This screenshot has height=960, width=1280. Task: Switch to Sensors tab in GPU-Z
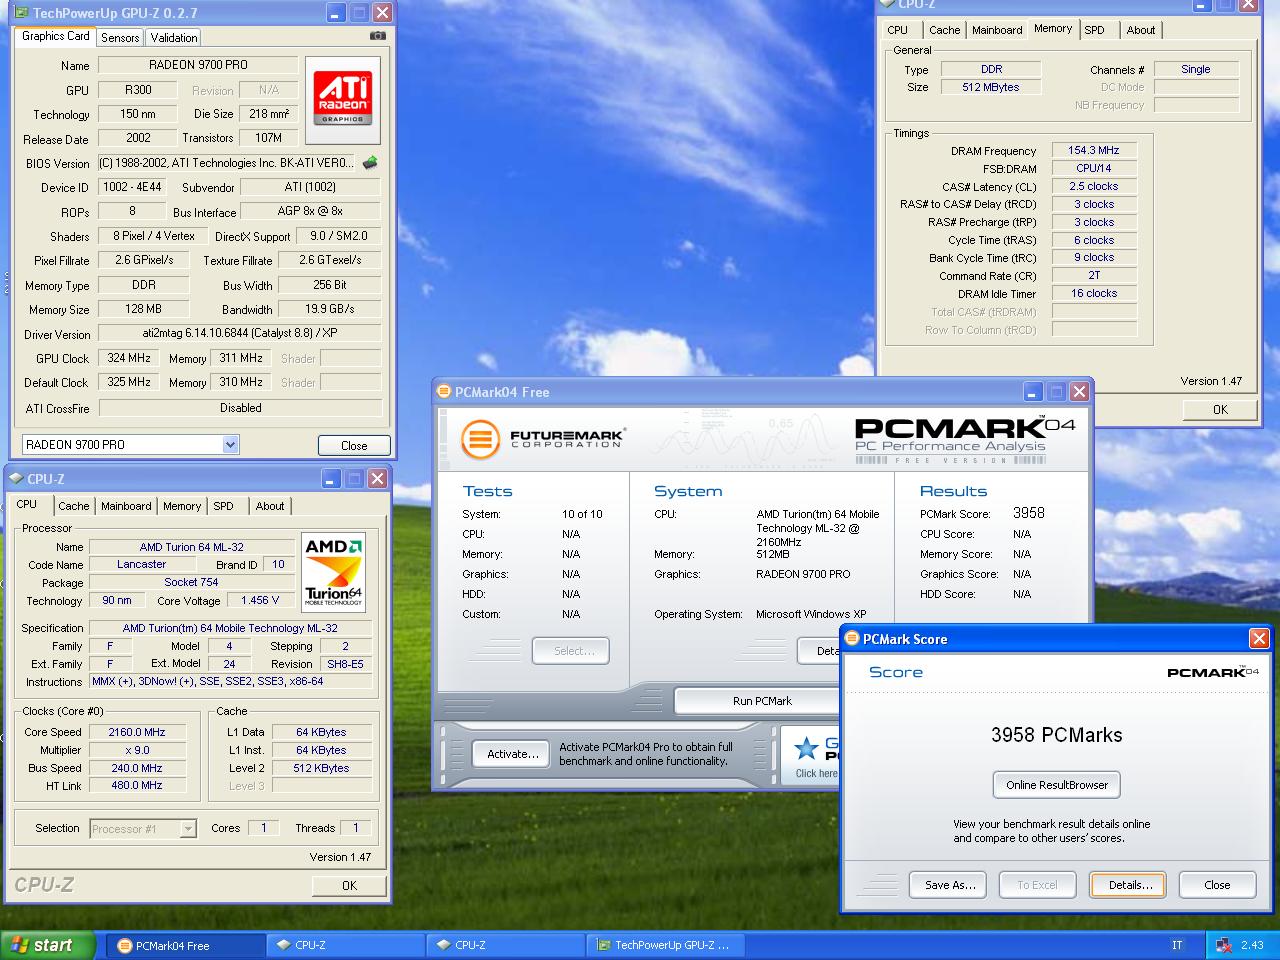pos(120,38)
